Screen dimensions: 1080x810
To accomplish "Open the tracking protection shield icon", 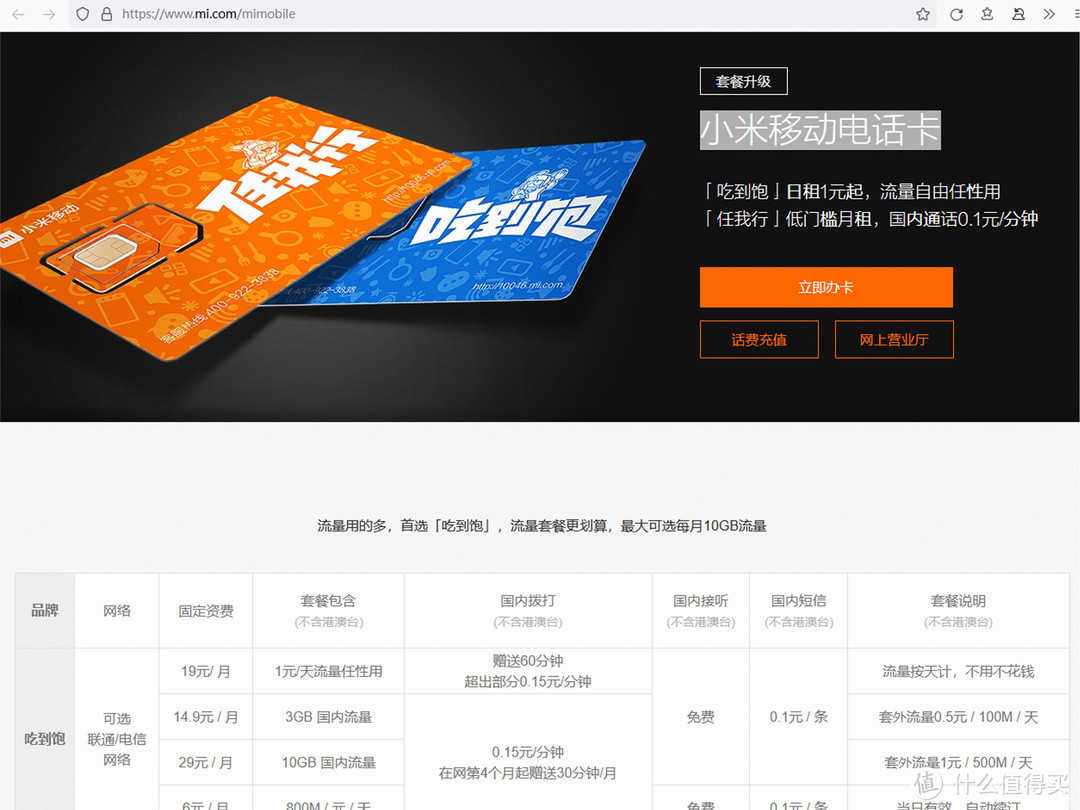I will click(82, 14).
